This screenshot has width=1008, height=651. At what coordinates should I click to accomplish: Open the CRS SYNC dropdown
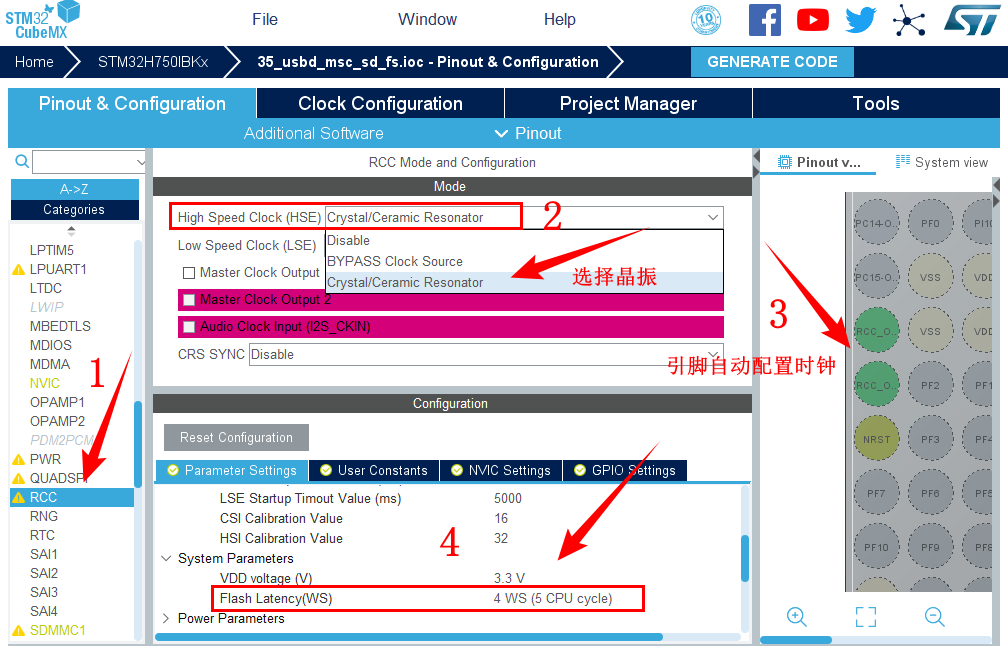[x=485, y=354]
